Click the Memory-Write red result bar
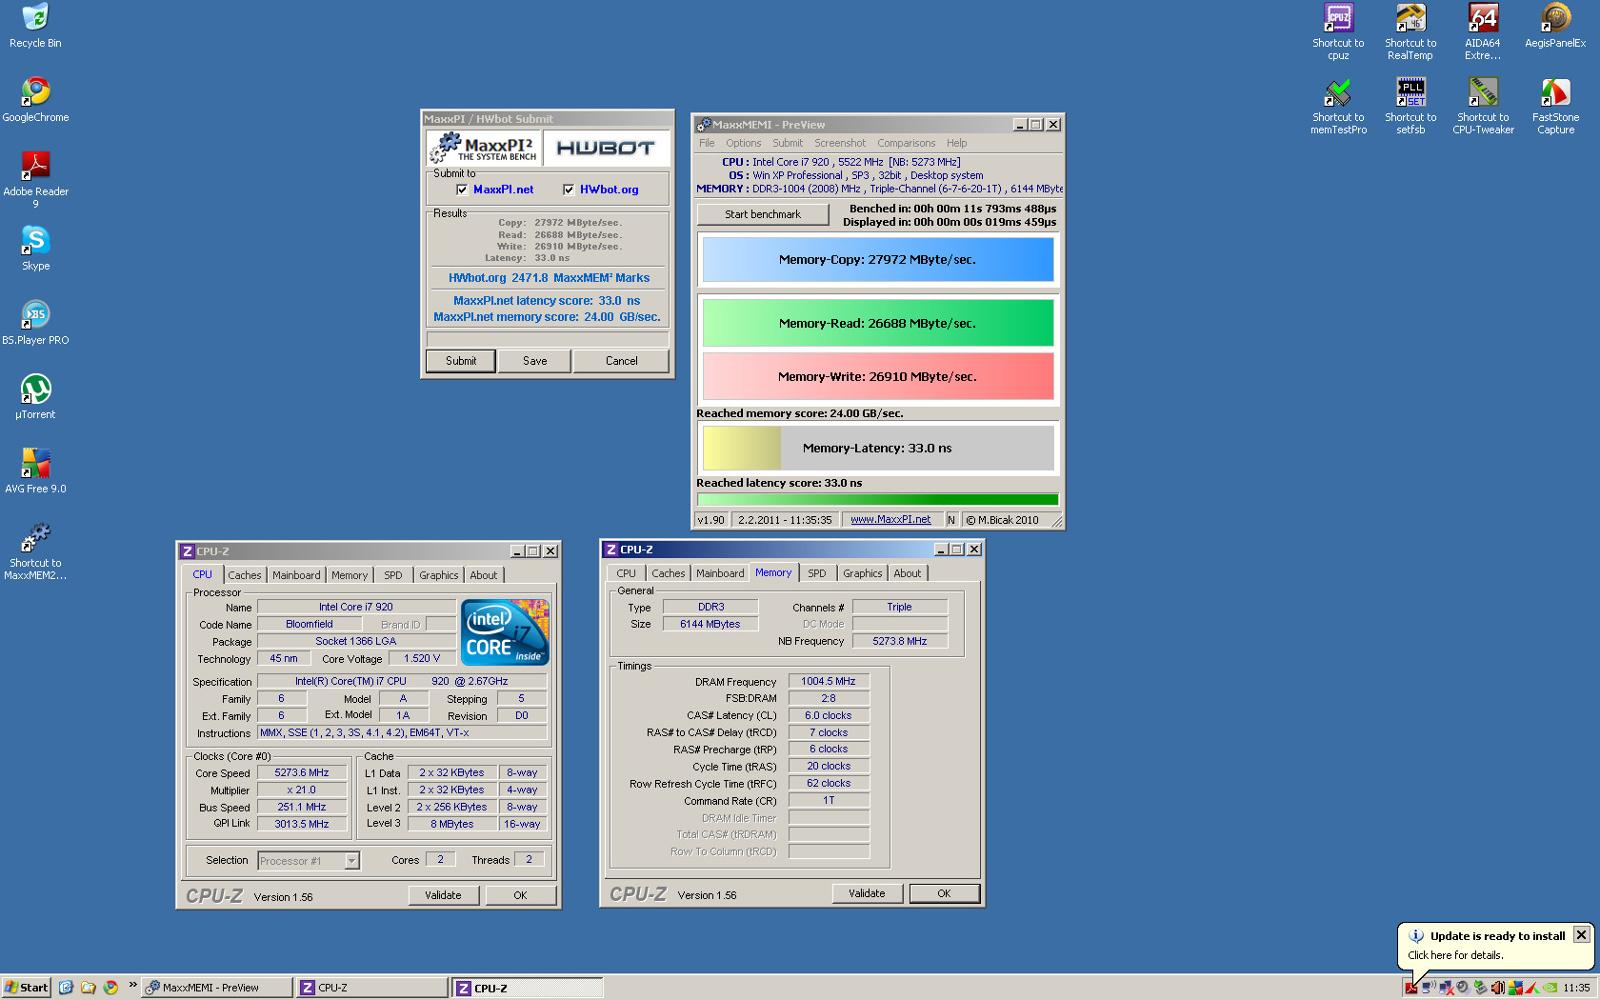This screenshot has width=1600, height=1000. pos(878,376)
